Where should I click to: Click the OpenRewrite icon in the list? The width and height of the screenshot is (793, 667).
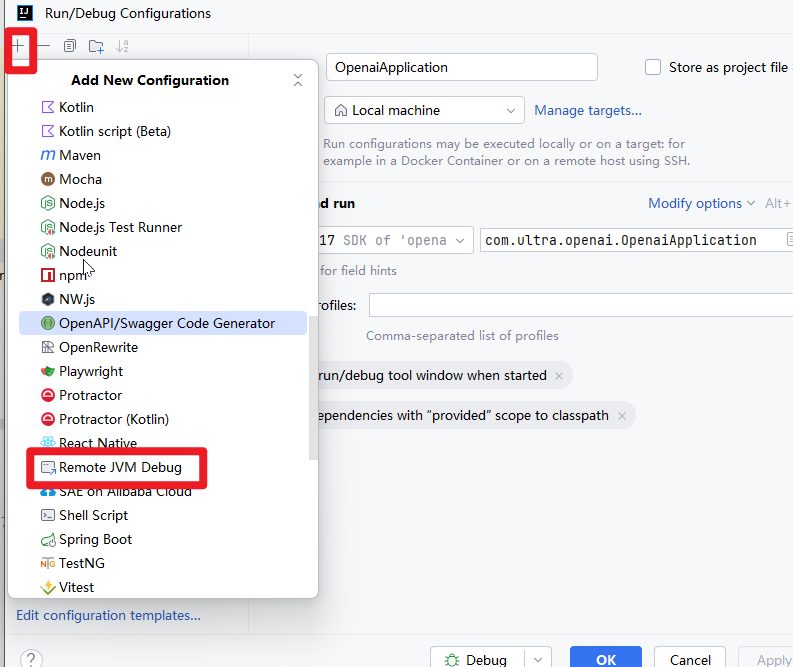point(48,347)
